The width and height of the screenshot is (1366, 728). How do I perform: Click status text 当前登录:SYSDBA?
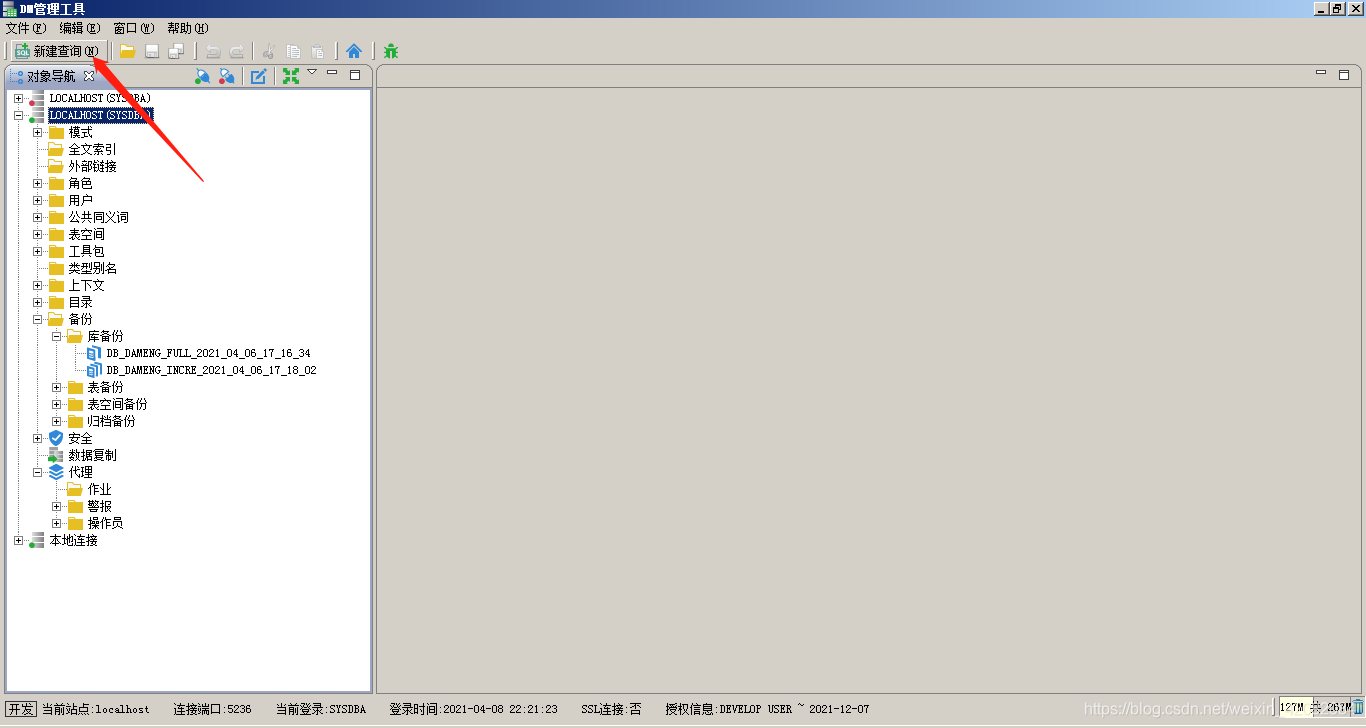(321, 709)
